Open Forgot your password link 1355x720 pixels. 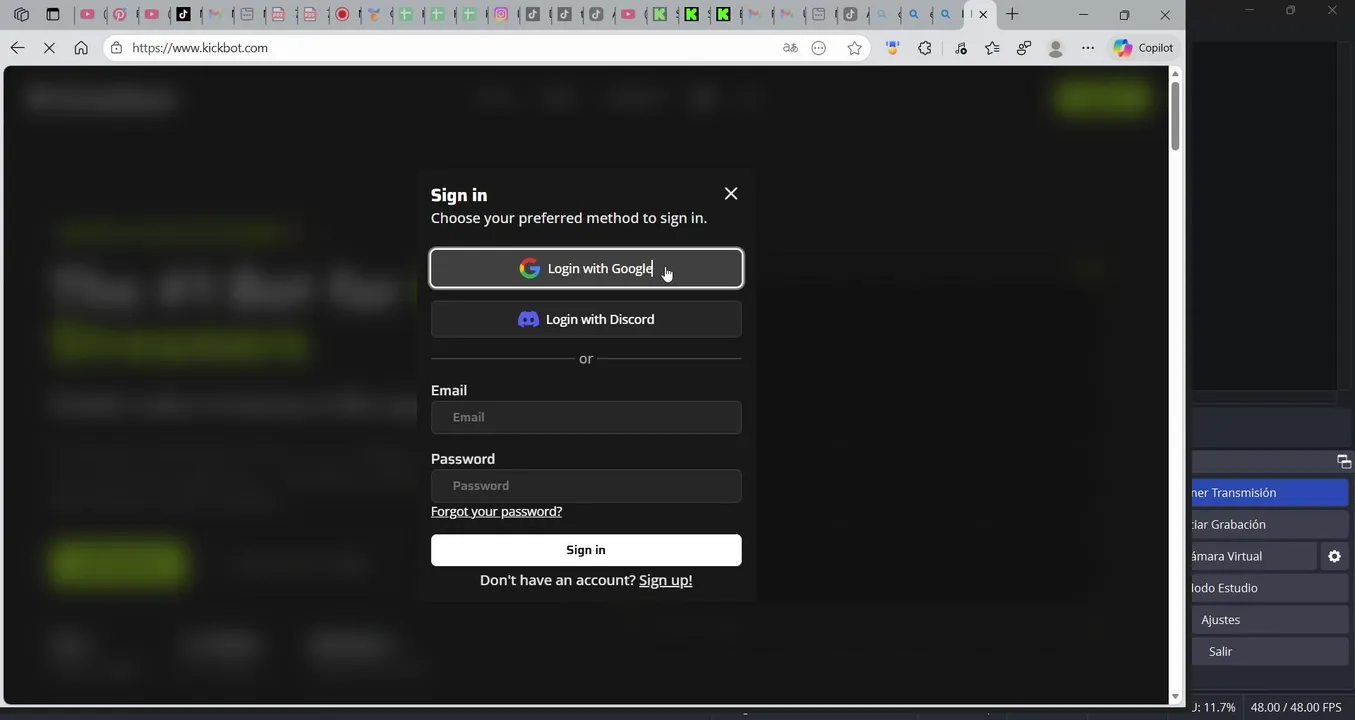click(496, 511)
